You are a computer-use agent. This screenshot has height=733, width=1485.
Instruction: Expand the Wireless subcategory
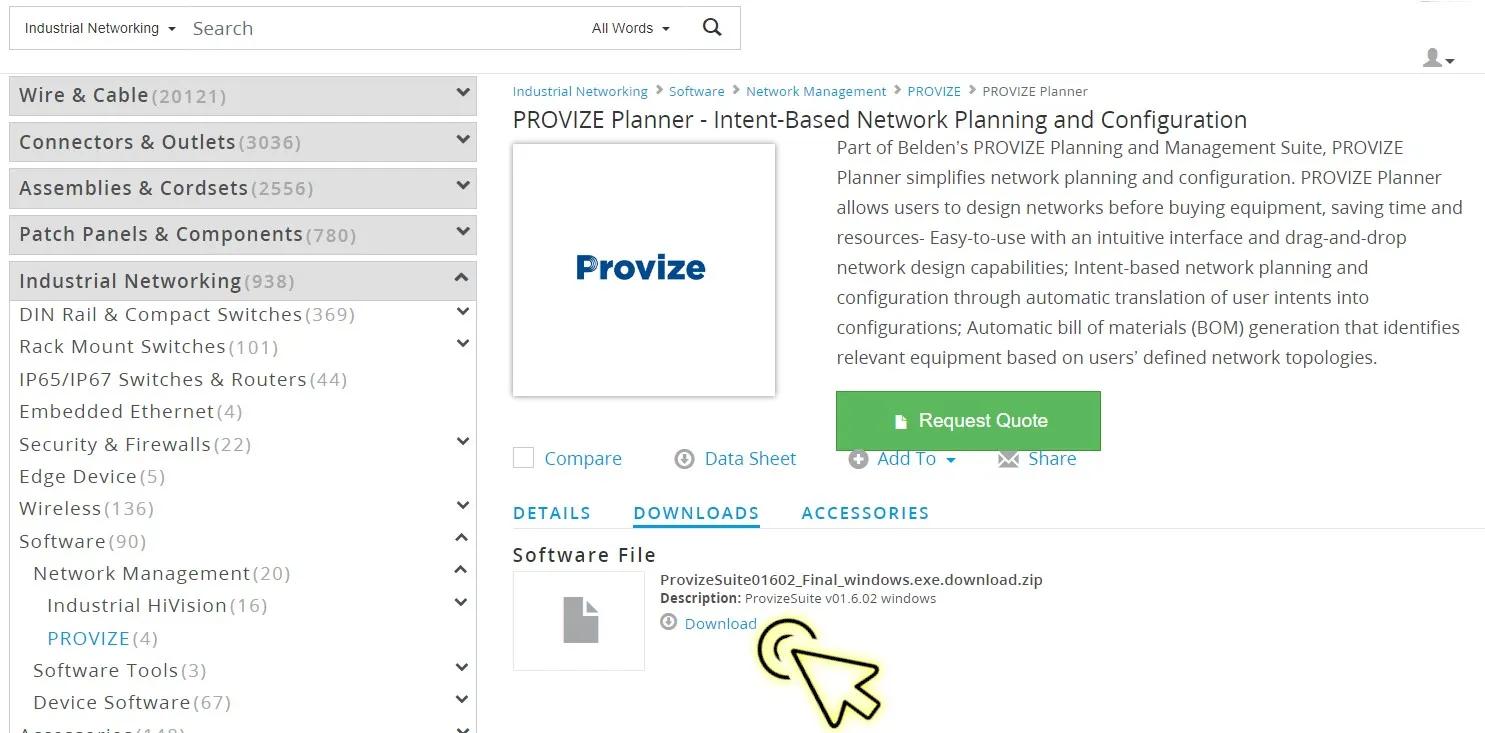coord(462,506)
